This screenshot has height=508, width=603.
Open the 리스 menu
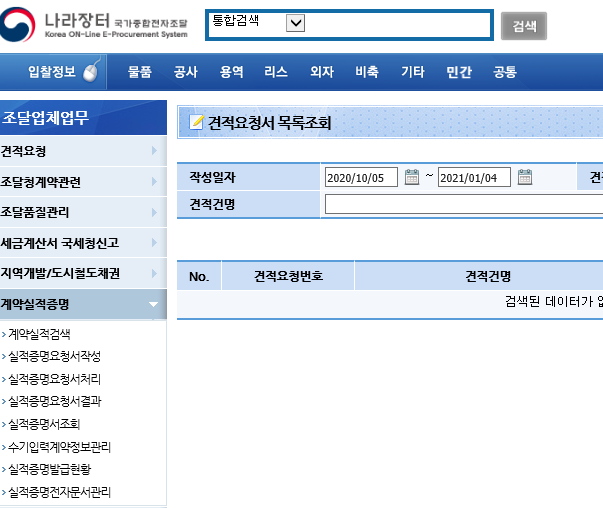(x=276, y=72)
